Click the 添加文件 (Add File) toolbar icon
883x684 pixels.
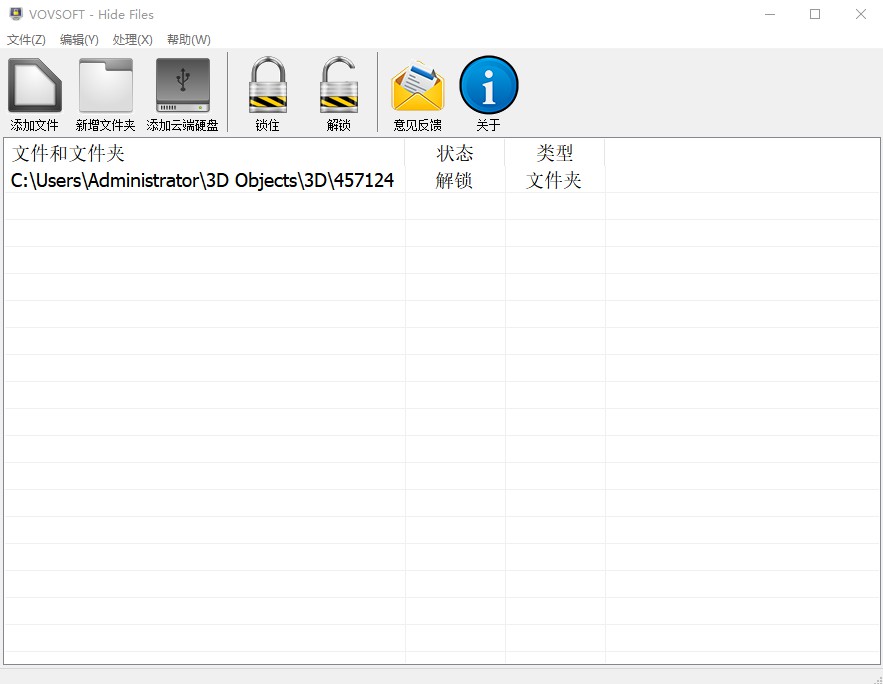pos(35,86)
